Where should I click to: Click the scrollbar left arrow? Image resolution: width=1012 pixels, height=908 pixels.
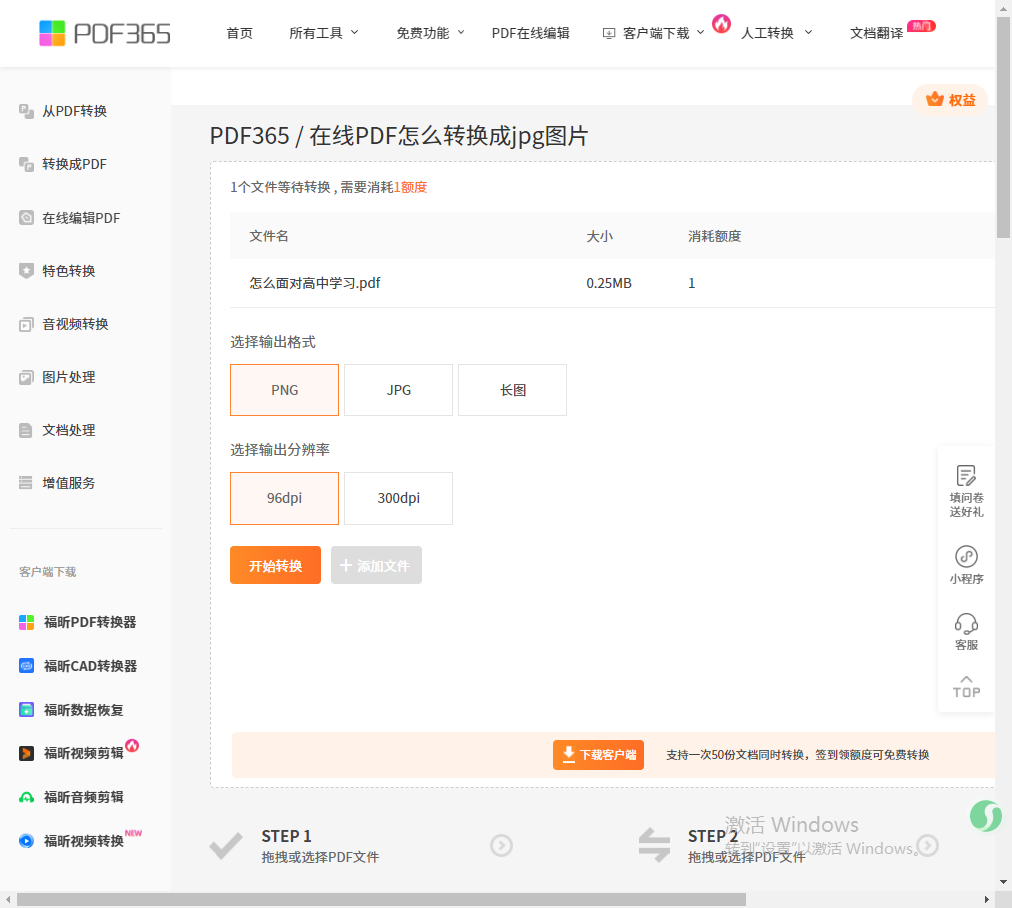[8, 900]
